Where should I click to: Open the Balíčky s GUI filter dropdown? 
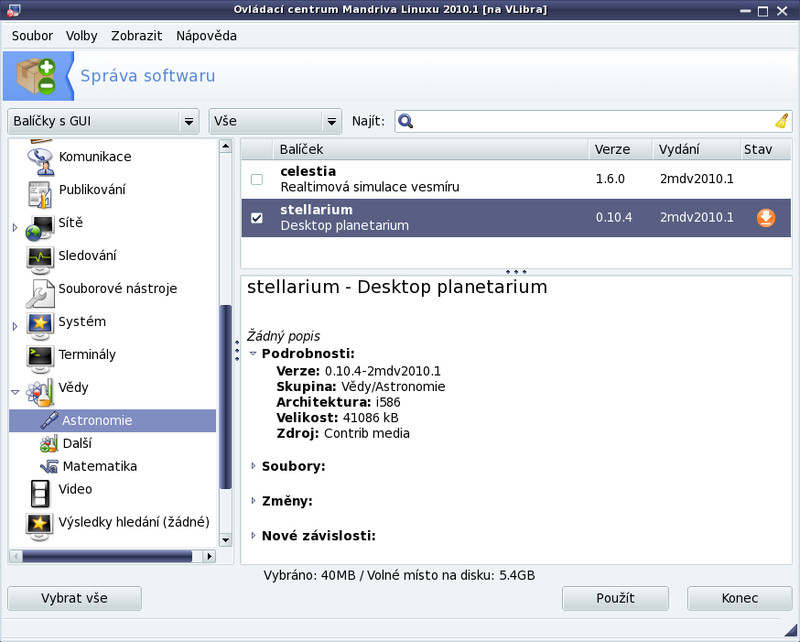click(103, 121)
